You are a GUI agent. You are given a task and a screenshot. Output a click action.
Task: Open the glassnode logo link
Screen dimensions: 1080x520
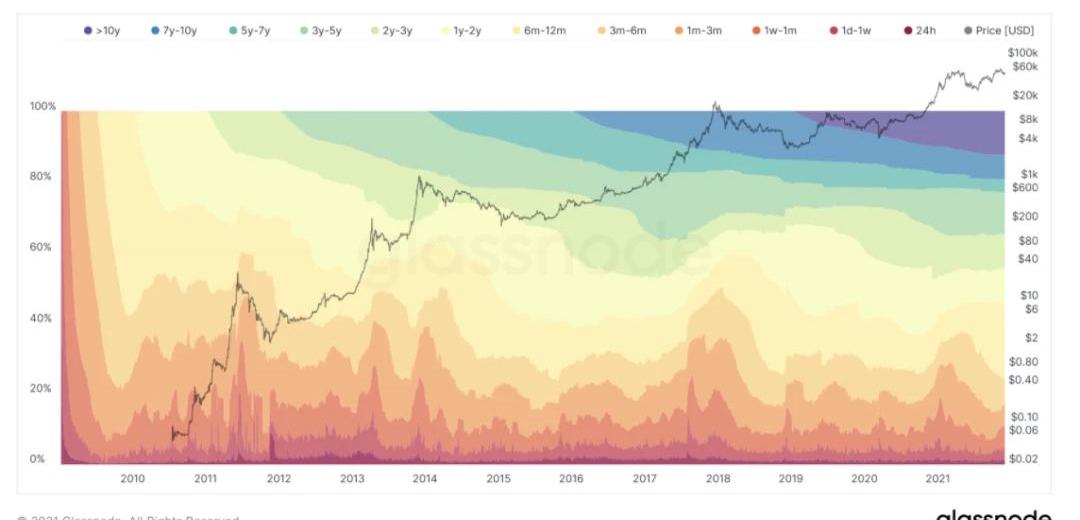[992, 515]
